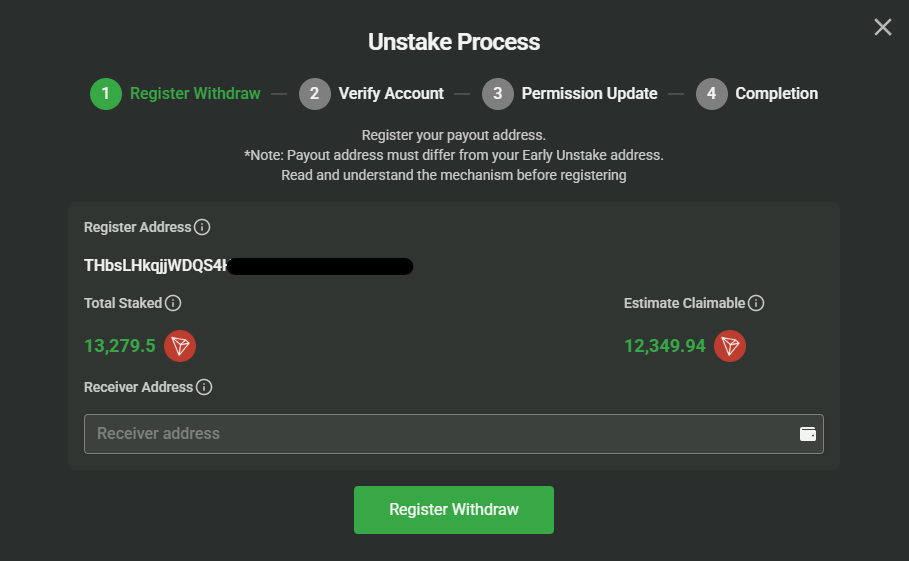
Task: Open Estimate Claimable info icon
Action: 756,303
